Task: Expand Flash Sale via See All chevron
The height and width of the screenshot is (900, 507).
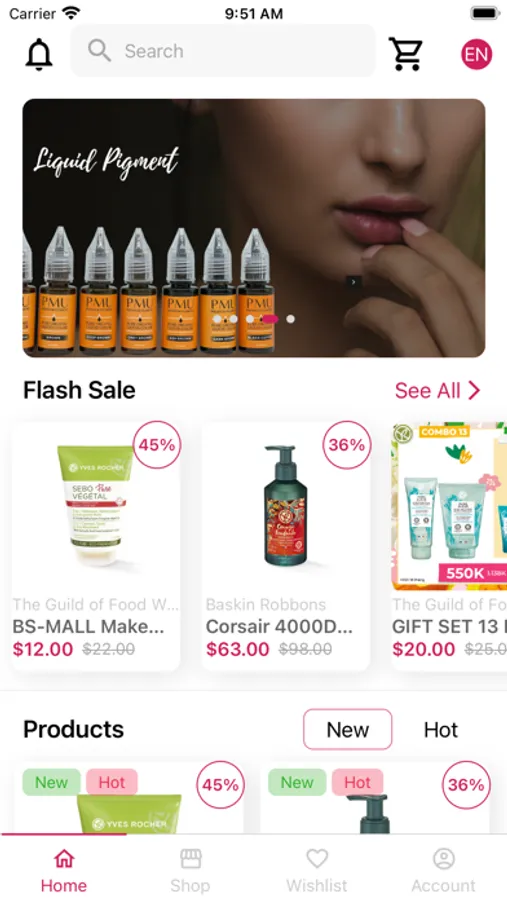Action: (x=474, y=390)
